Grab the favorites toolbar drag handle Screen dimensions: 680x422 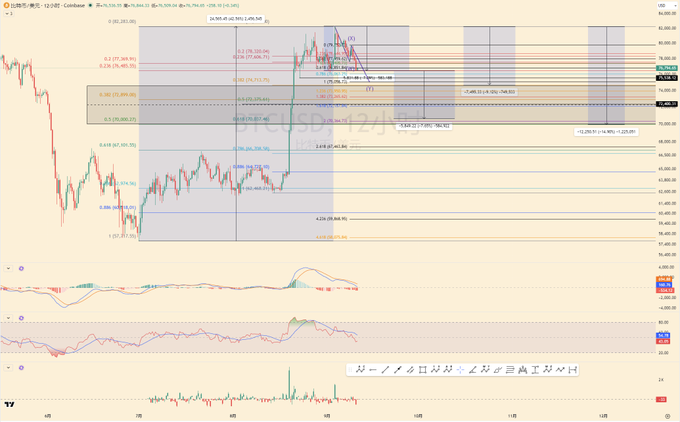point(350,370)
